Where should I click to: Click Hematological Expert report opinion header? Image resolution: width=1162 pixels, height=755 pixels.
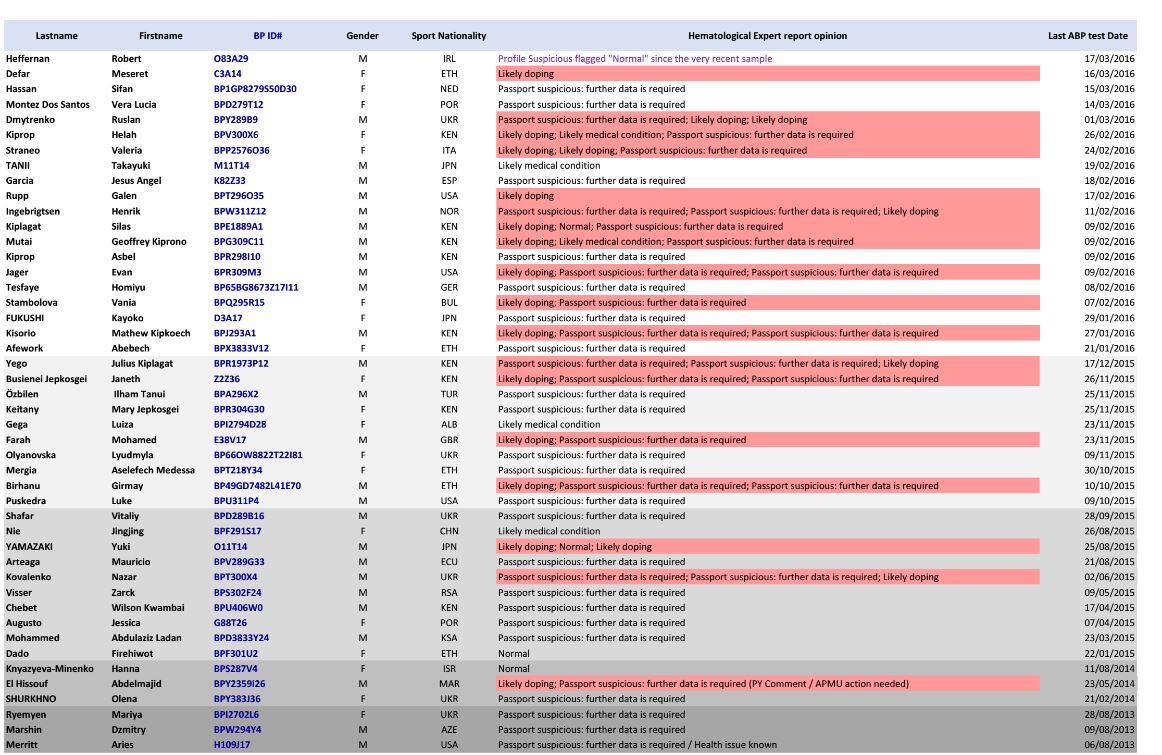pos(768,36)
